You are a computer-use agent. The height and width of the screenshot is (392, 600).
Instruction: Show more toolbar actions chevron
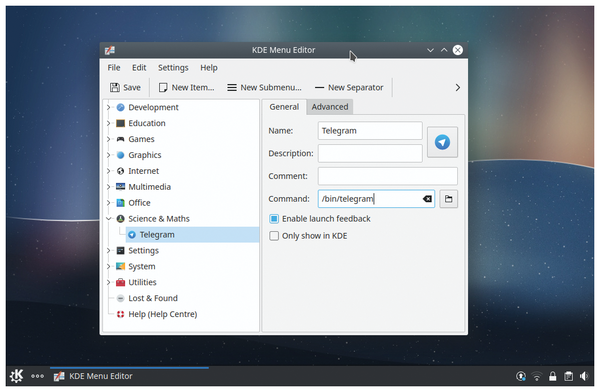pos(457,87)
